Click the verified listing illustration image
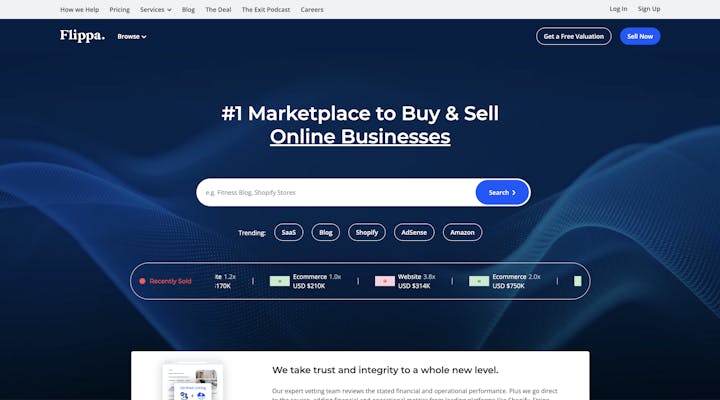Screen dimensions: 720x400 [x=192, y=381]
